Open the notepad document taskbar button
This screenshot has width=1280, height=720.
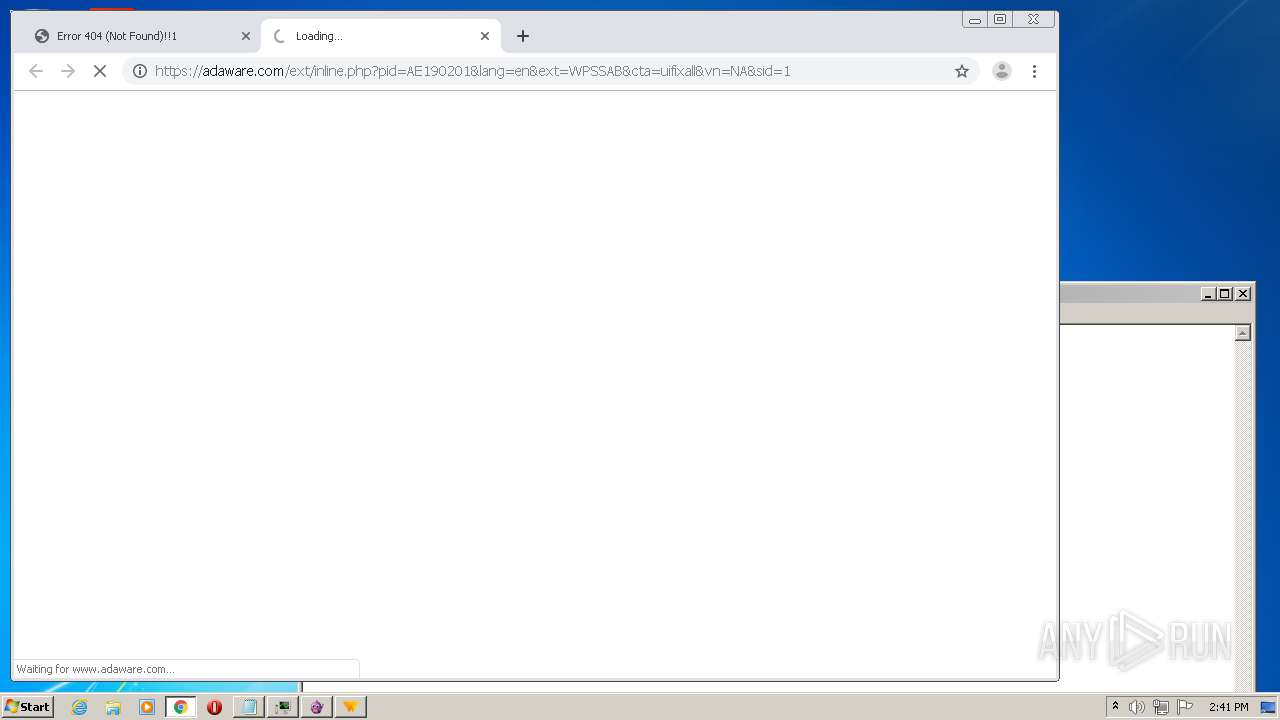click(x=248, y=707)
